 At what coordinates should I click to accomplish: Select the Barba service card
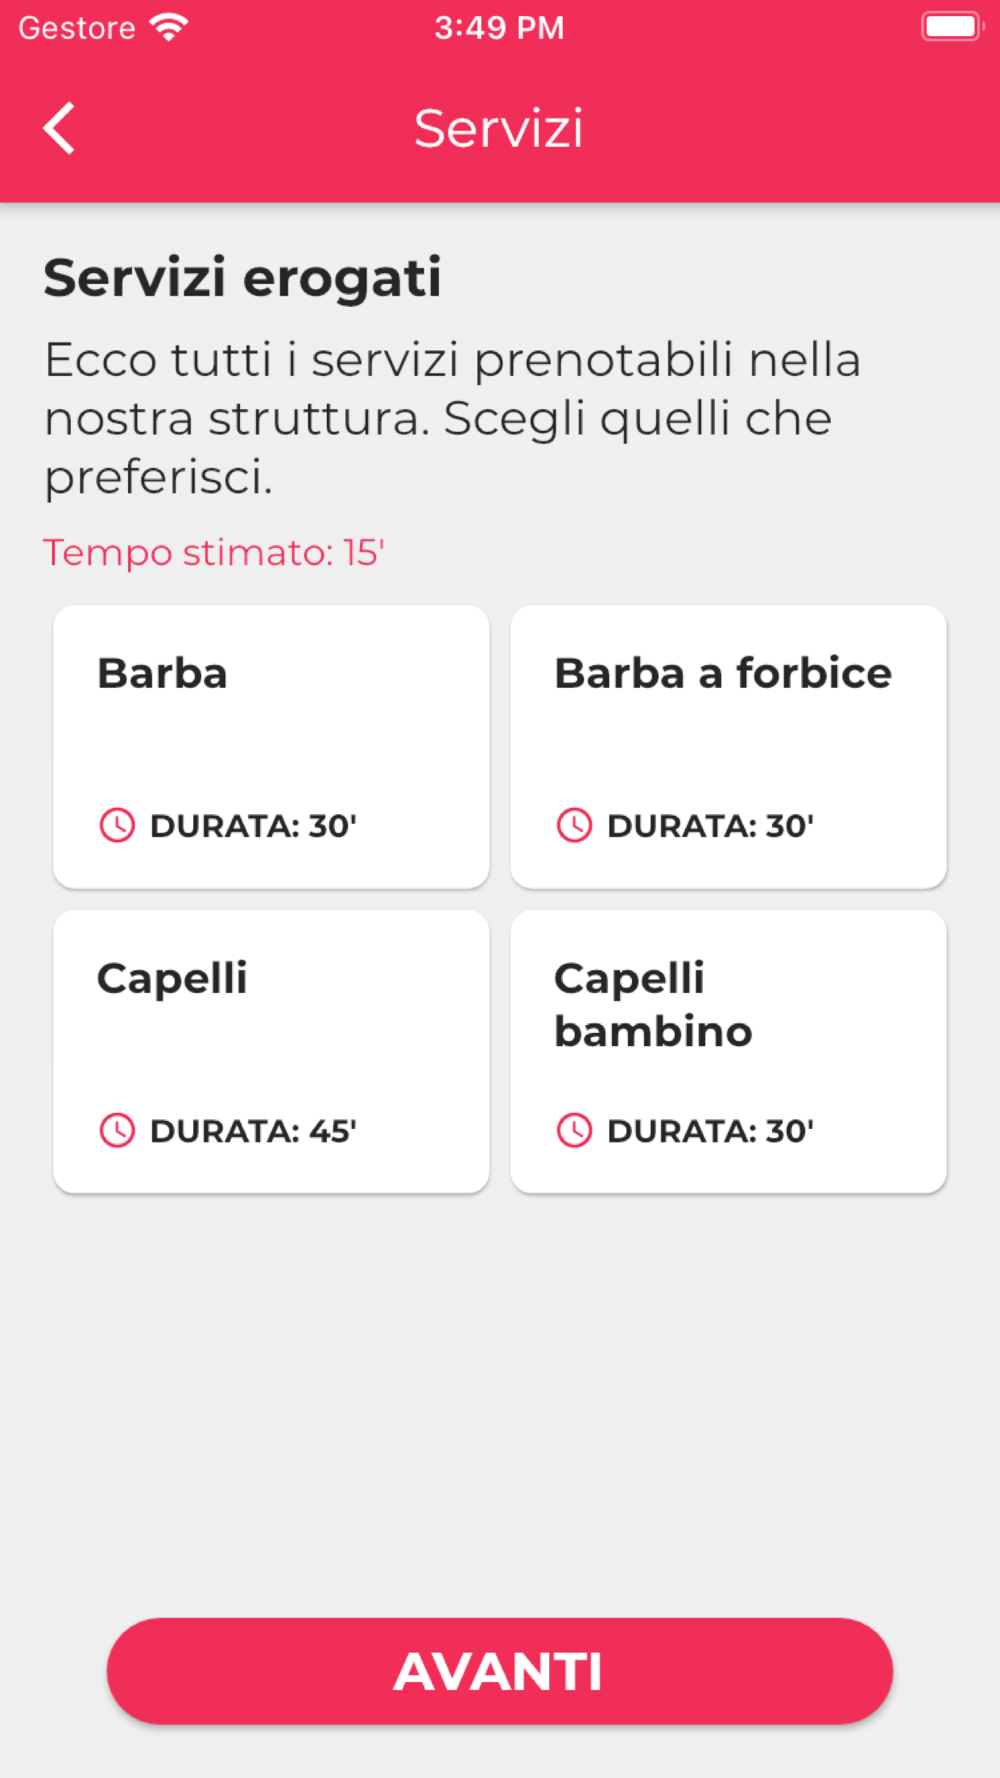click(x=271, y=746)
